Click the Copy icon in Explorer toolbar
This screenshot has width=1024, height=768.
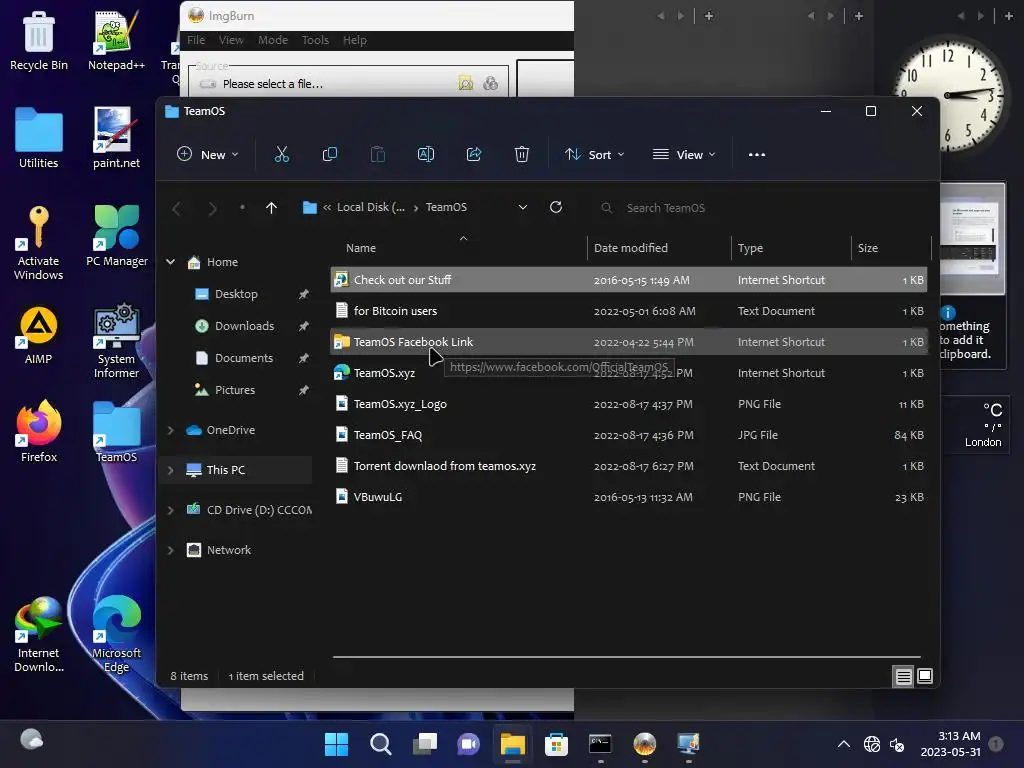[x=330, y=154]
